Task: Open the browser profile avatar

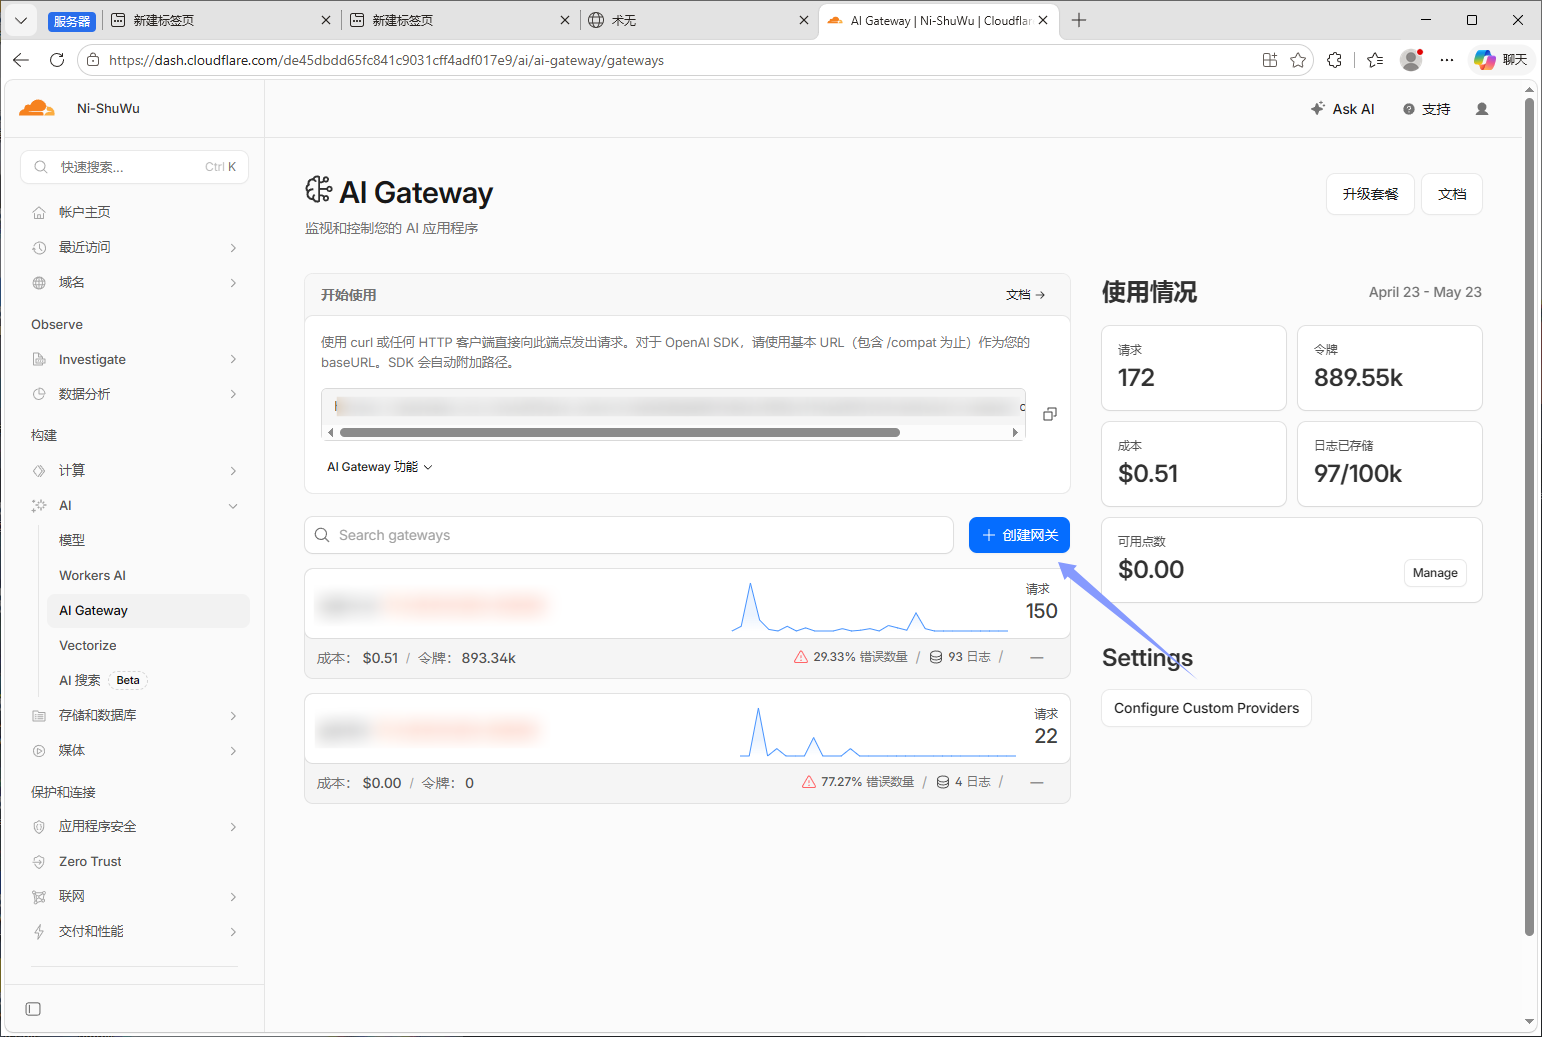Action: click(1411, 60)
